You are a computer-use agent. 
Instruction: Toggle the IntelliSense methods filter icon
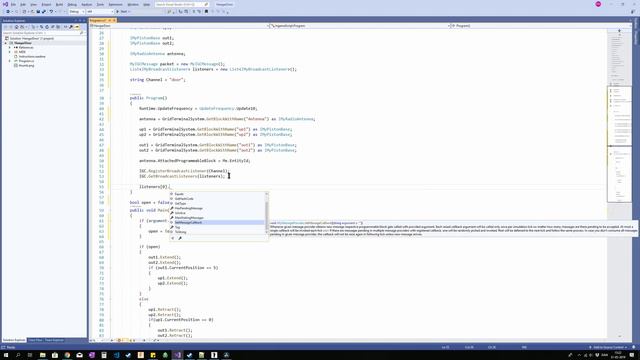tap(172, 238)
